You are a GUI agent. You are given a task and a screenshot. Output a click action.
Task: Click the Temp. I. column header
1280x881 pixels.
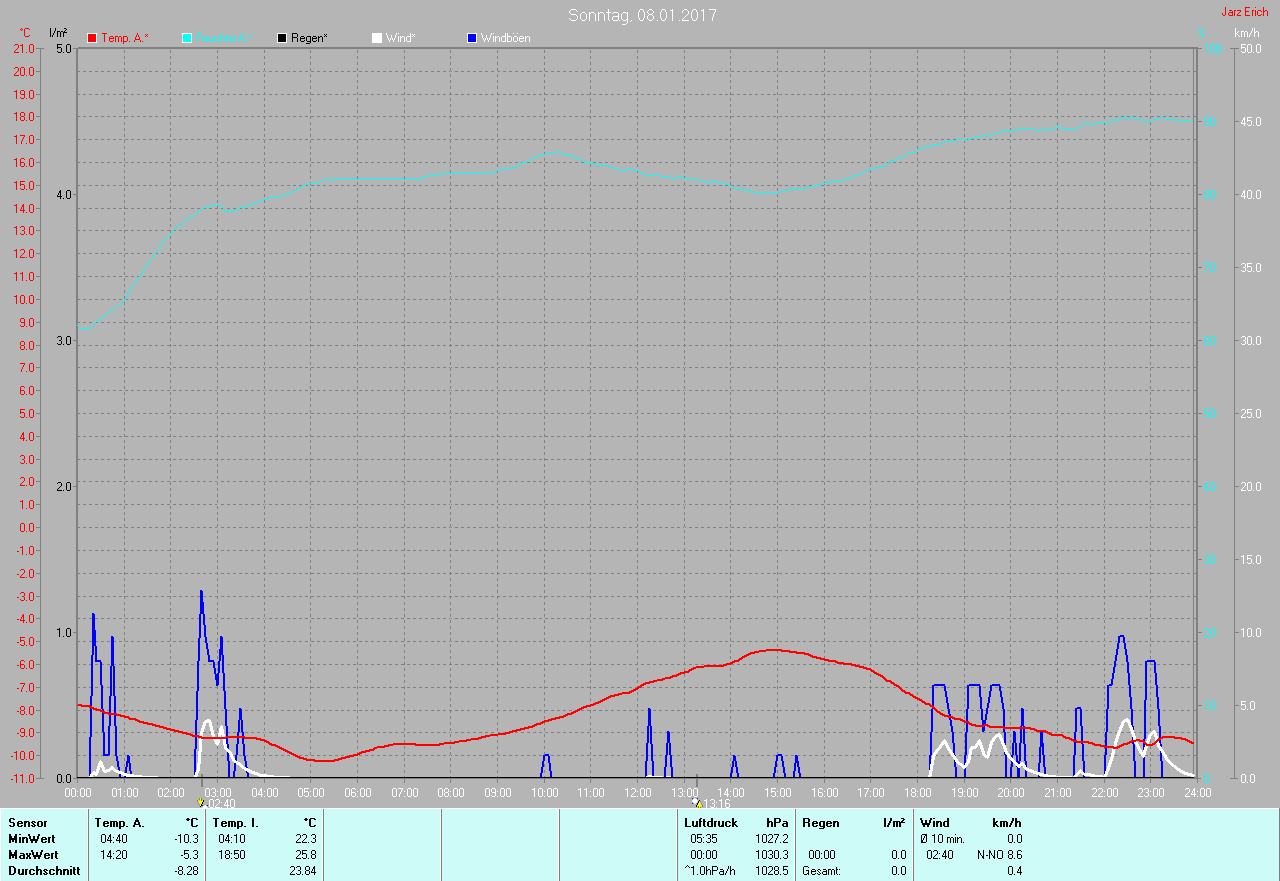tap(236, 823)
